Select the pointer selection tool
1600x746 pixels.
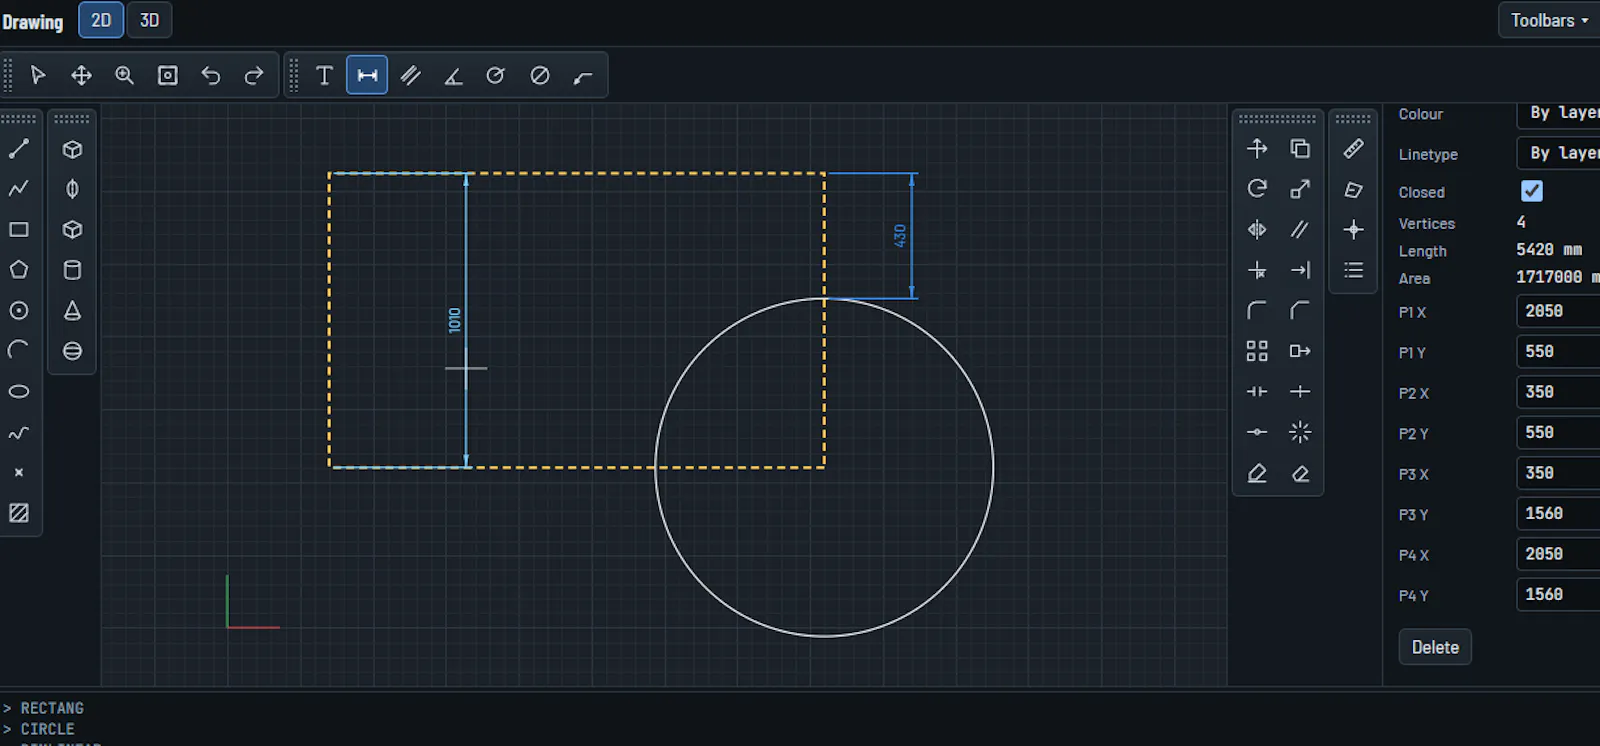coord(38,75)
